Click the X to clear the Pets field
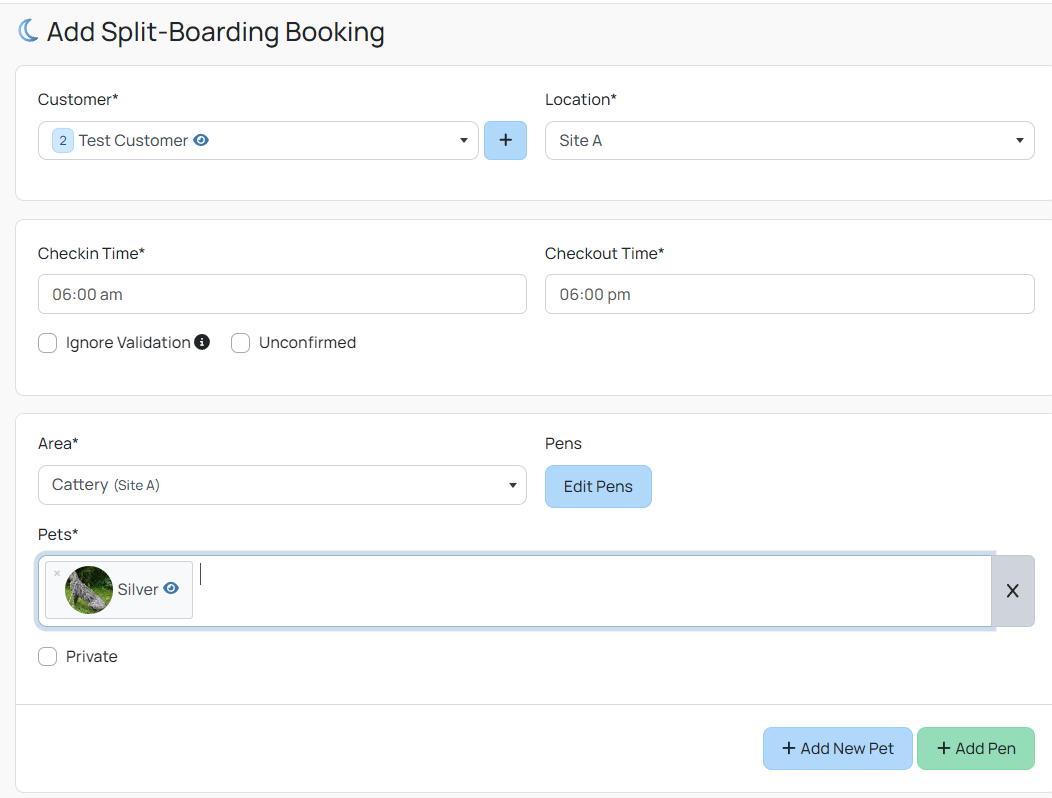 (1012, 590)
